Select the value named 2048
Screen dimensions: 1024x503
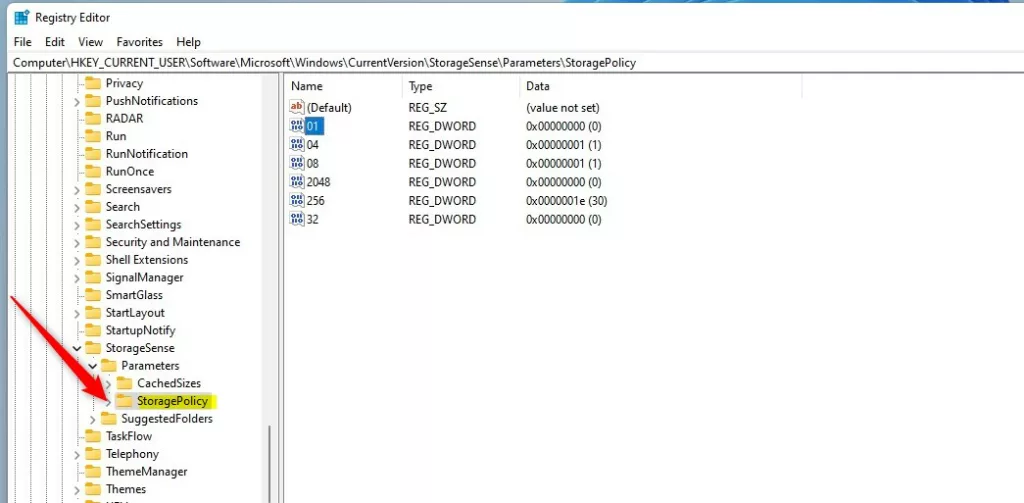click(318, 182)
